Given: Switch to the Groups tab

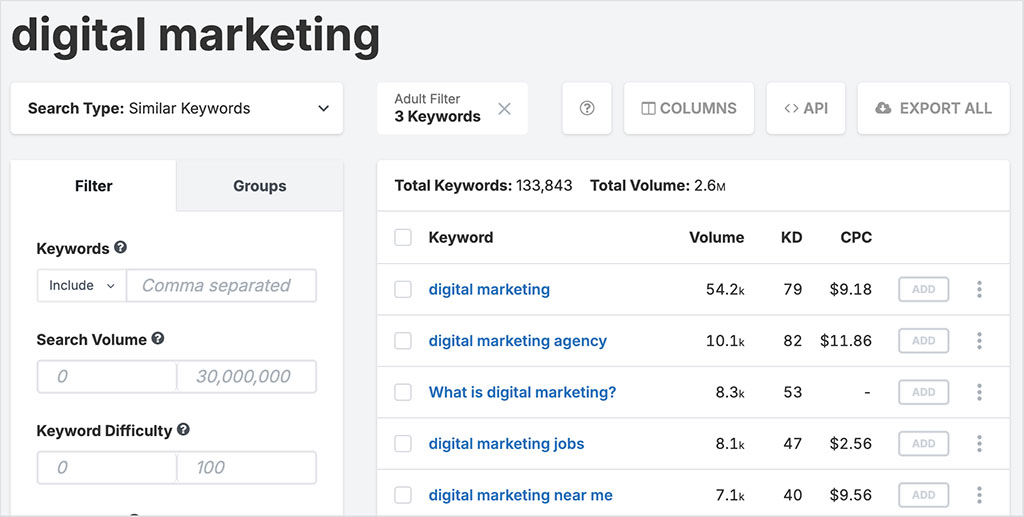Looking at the screenshot, I should coord(259,186).
